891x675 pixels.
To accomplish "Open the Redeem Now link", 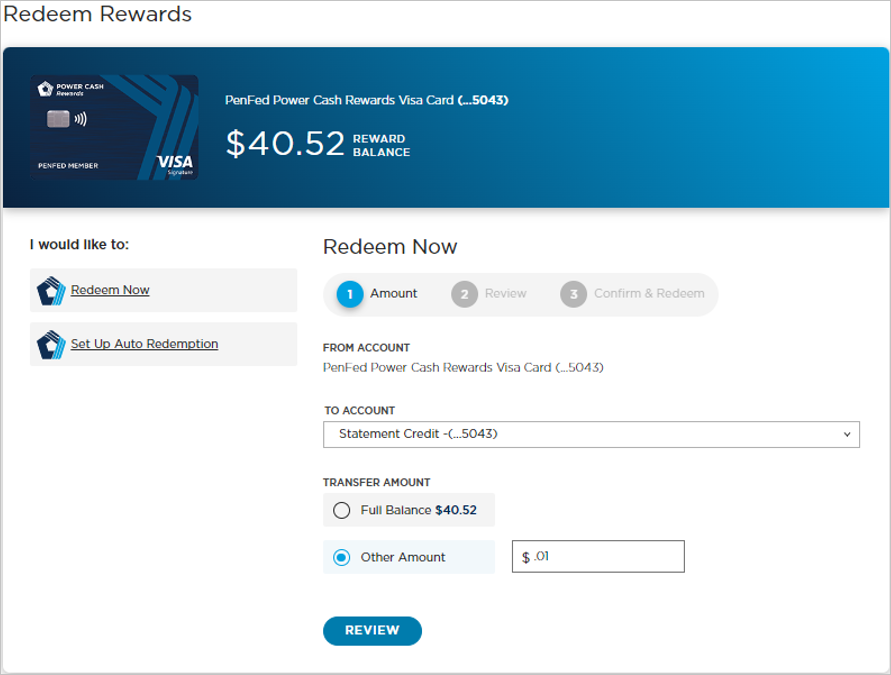I will coord(110,290).
